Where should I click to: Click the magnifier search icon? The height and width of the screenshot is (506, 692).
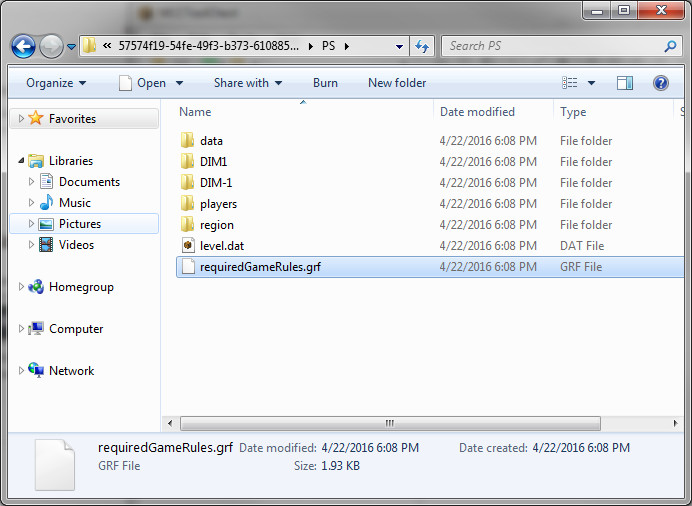[670, 46]
